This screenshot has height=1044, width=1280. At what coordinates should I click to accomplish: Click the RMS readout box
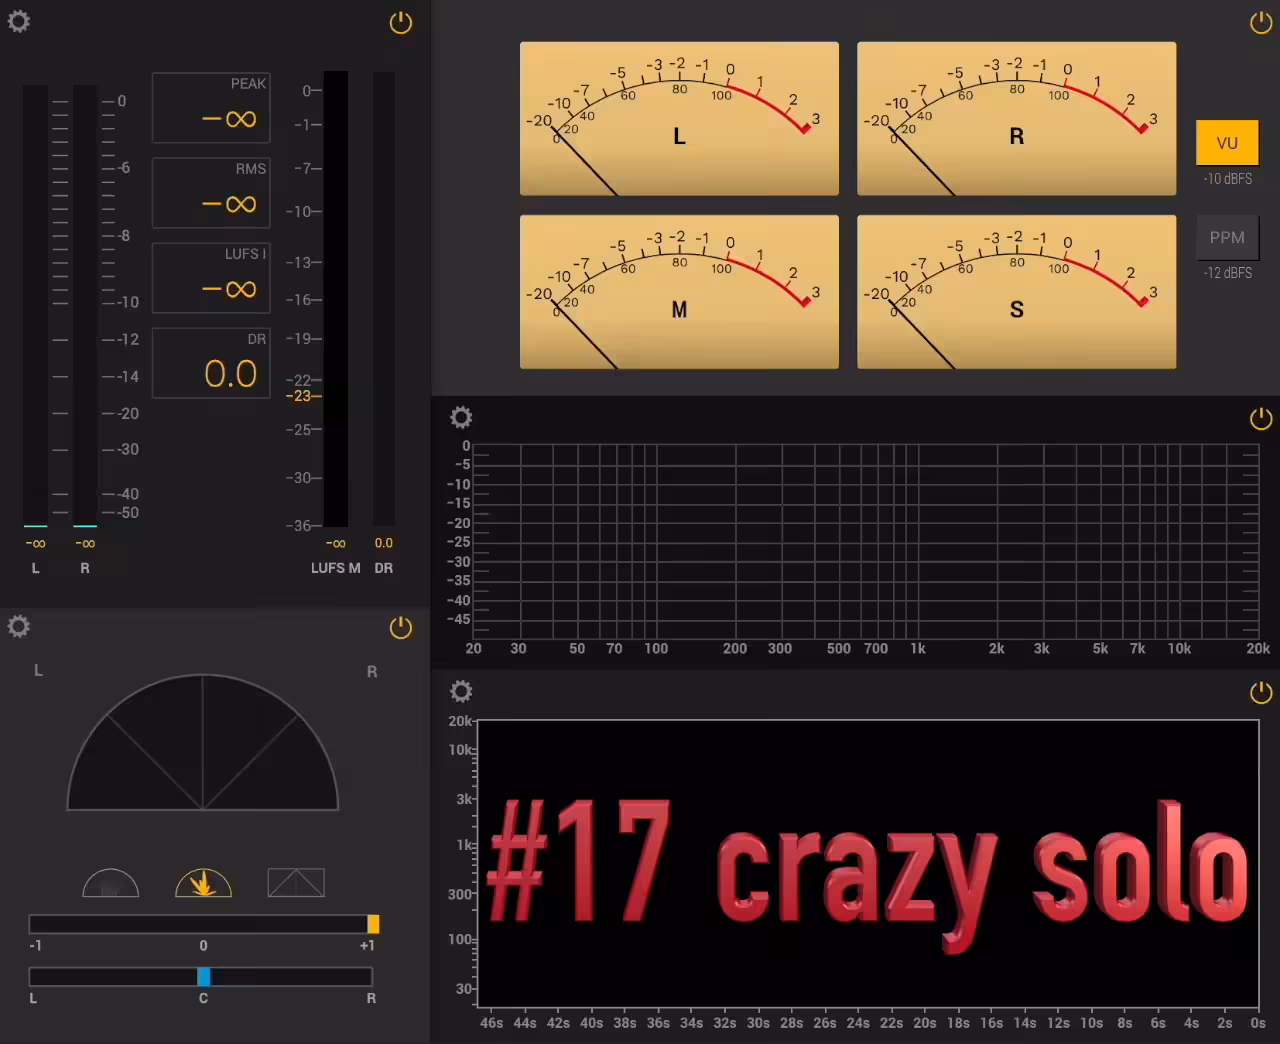[211, 193]
